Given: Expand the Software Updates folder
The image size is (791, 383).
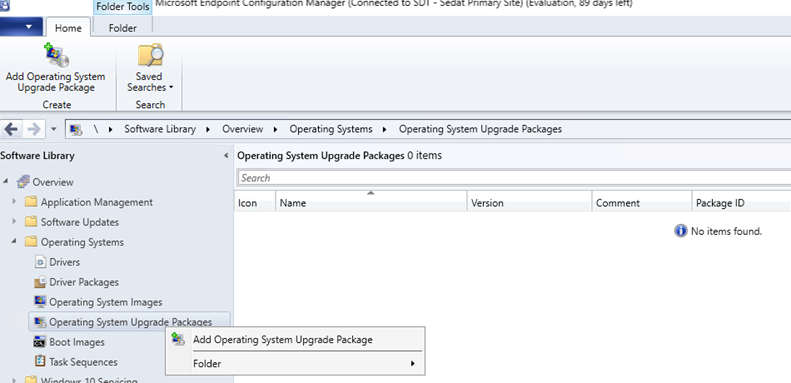Looking at the screenshot, I should (14, 222).
